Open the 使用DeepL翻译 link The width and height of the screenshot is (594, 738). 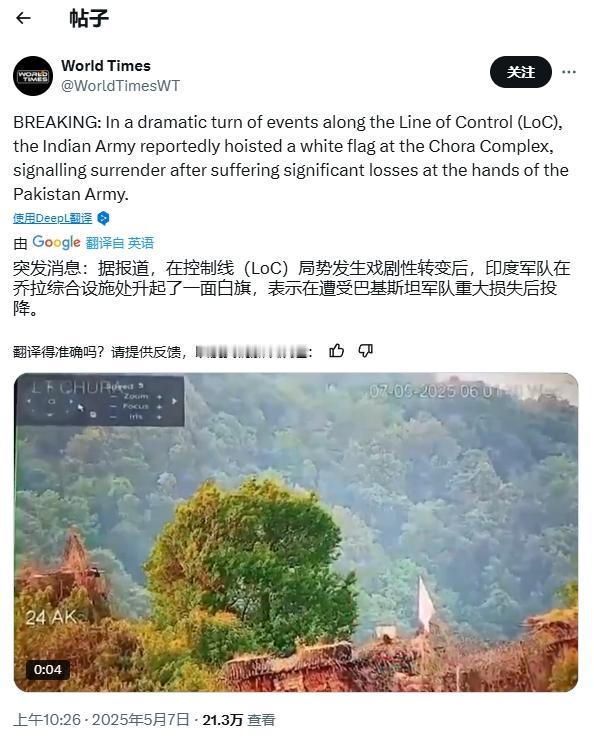53,218
